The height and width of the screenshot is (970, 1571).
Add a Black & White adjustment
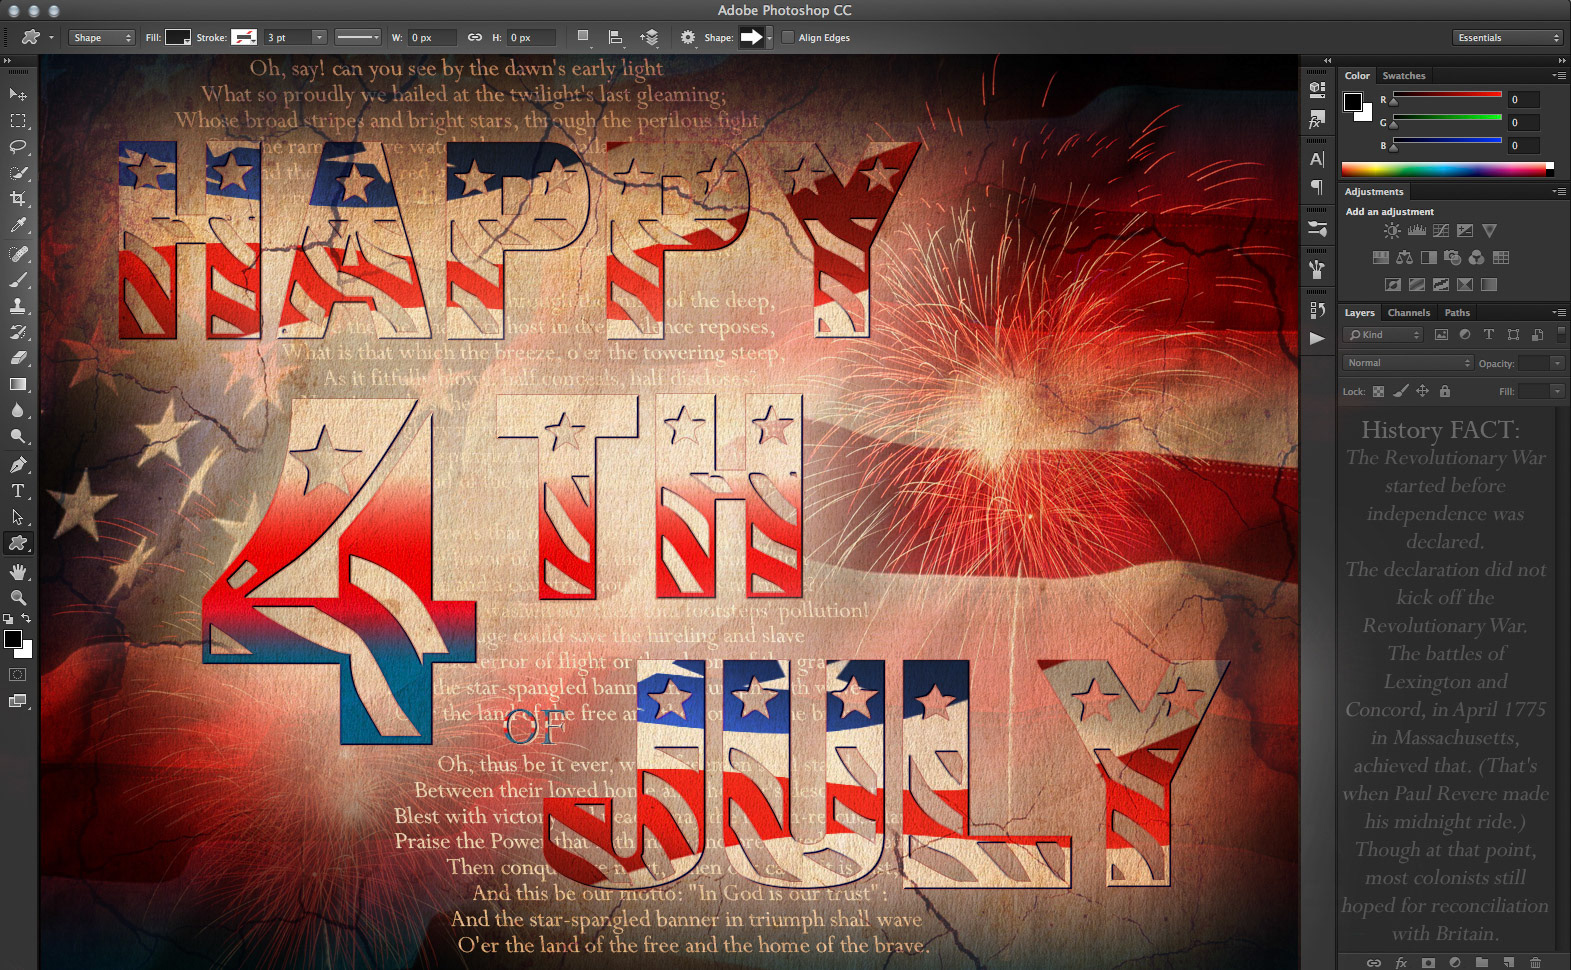click(x=1429, y=258)
